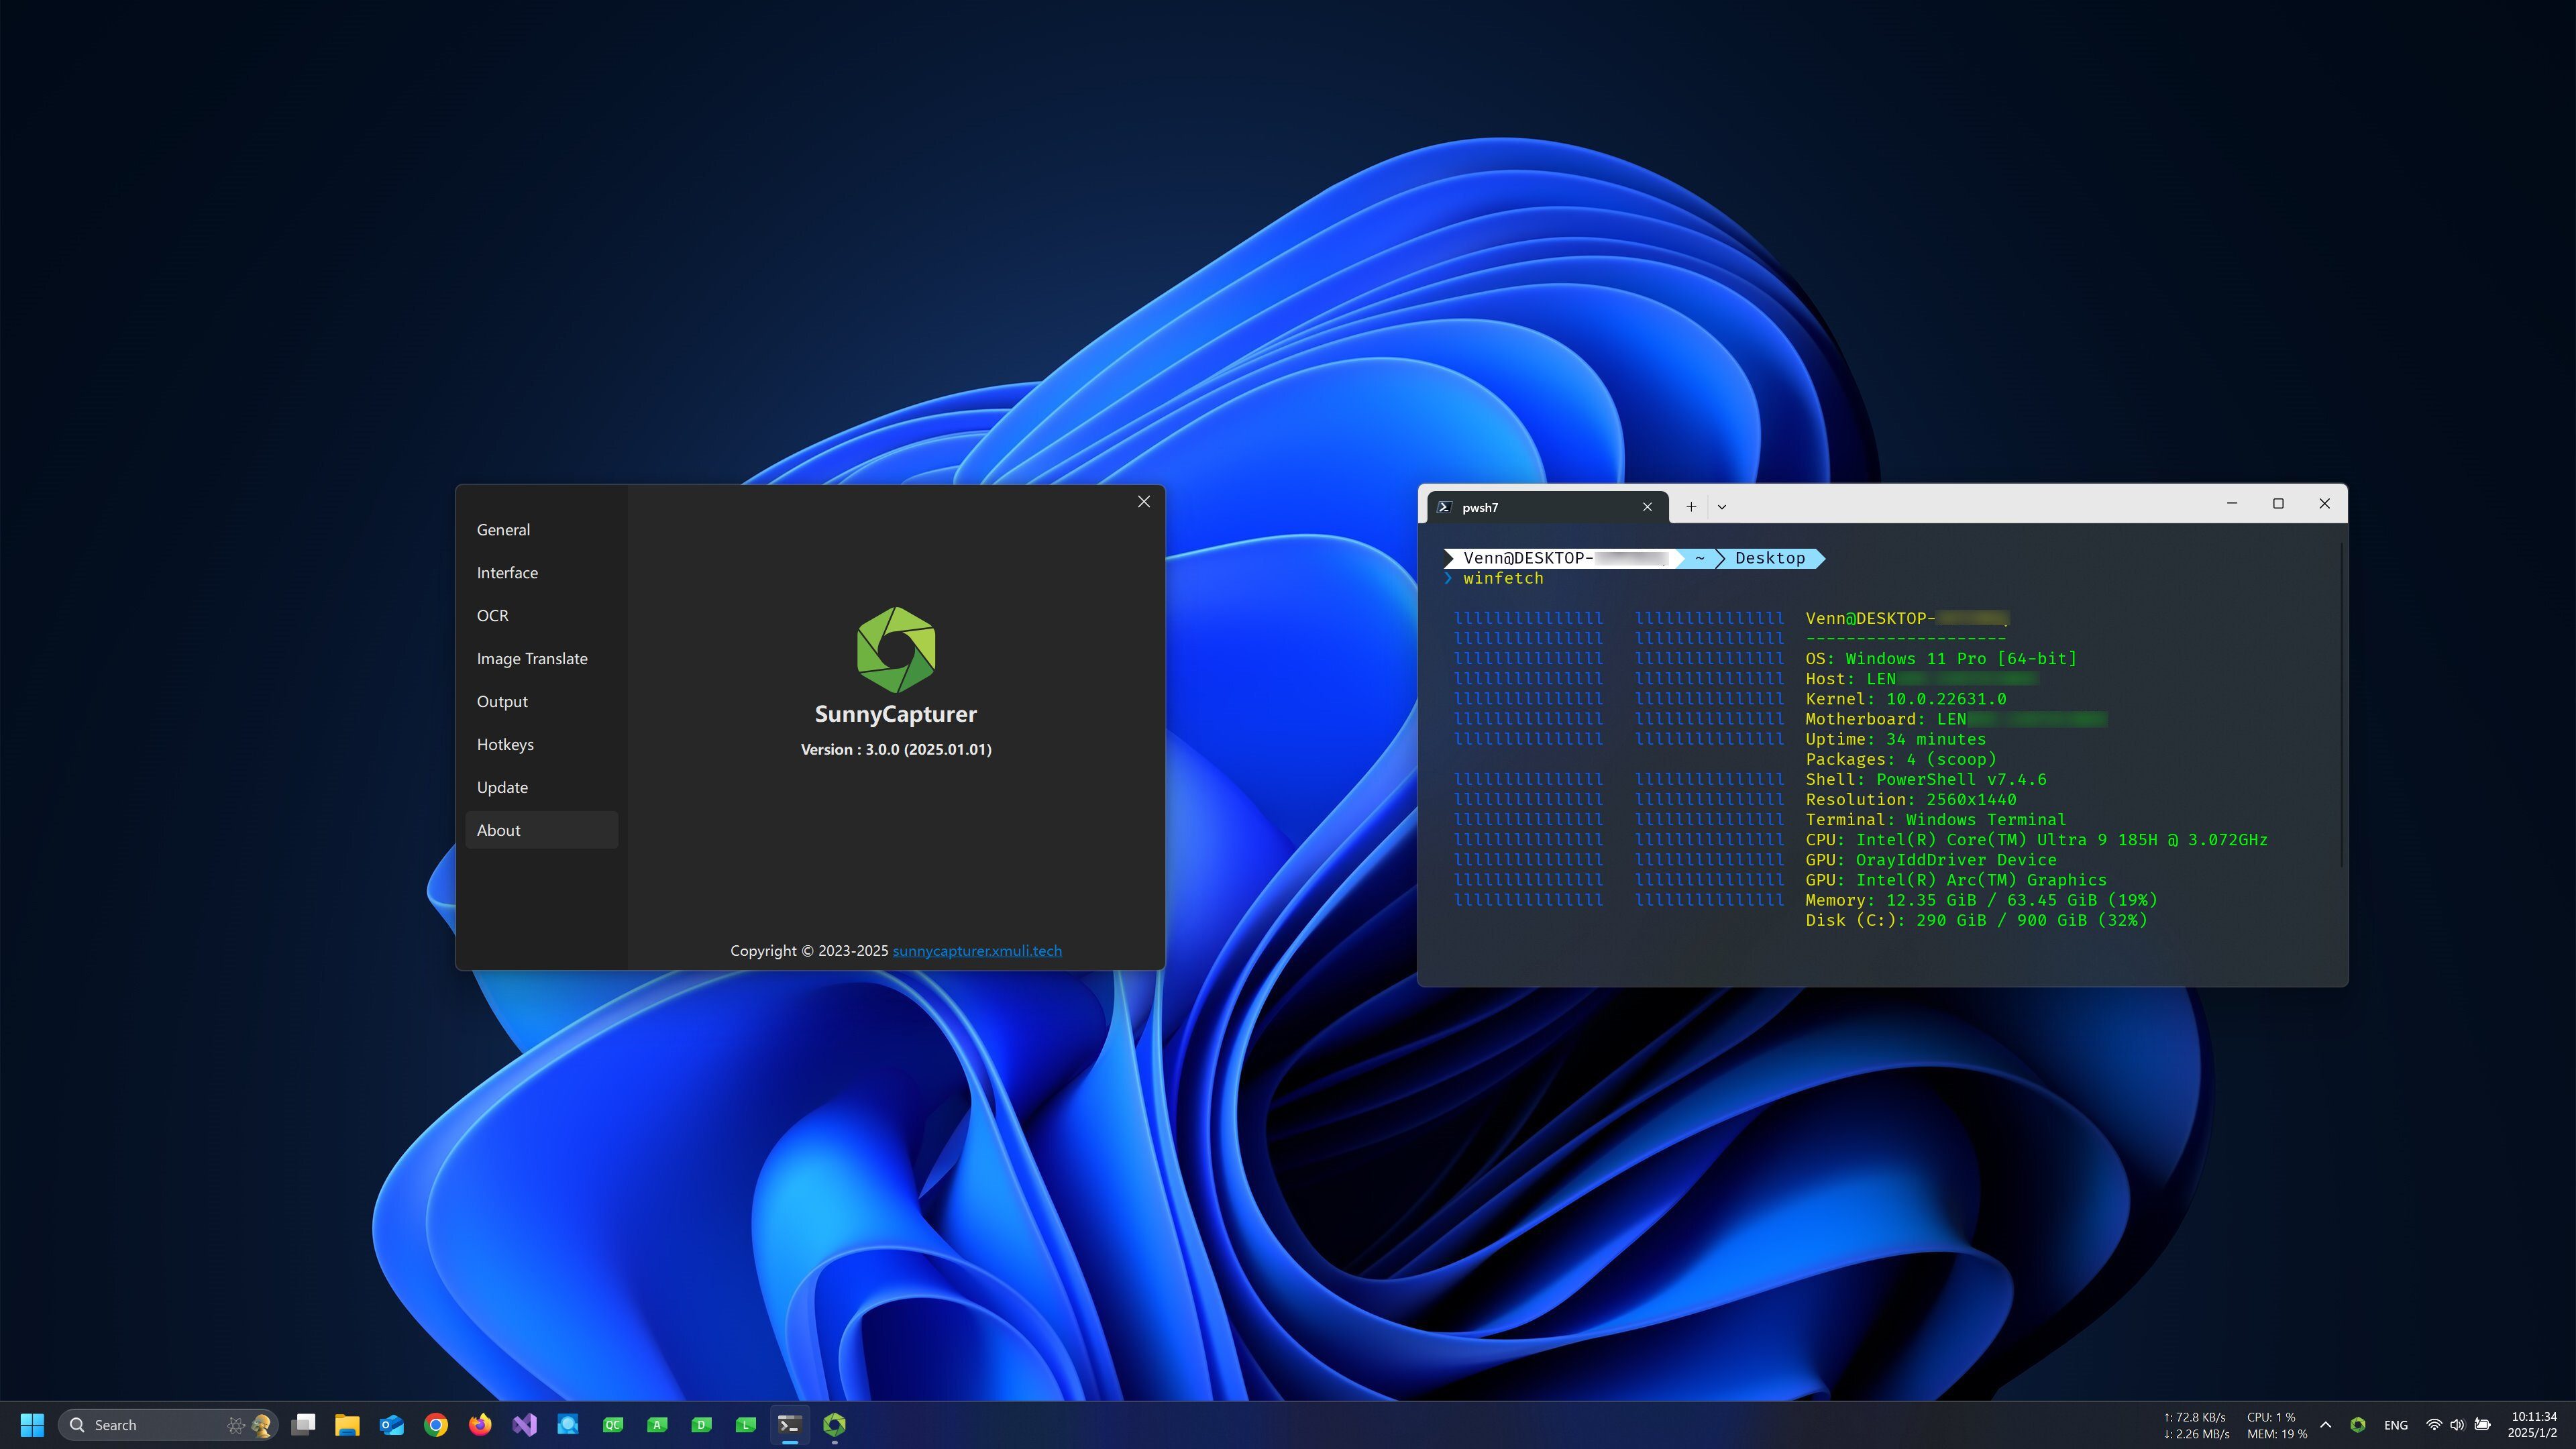Viewport: 2576px width, 1449px height.
Task: Open File Explorer from the taskbar
Action: (x=347, y=1425)
